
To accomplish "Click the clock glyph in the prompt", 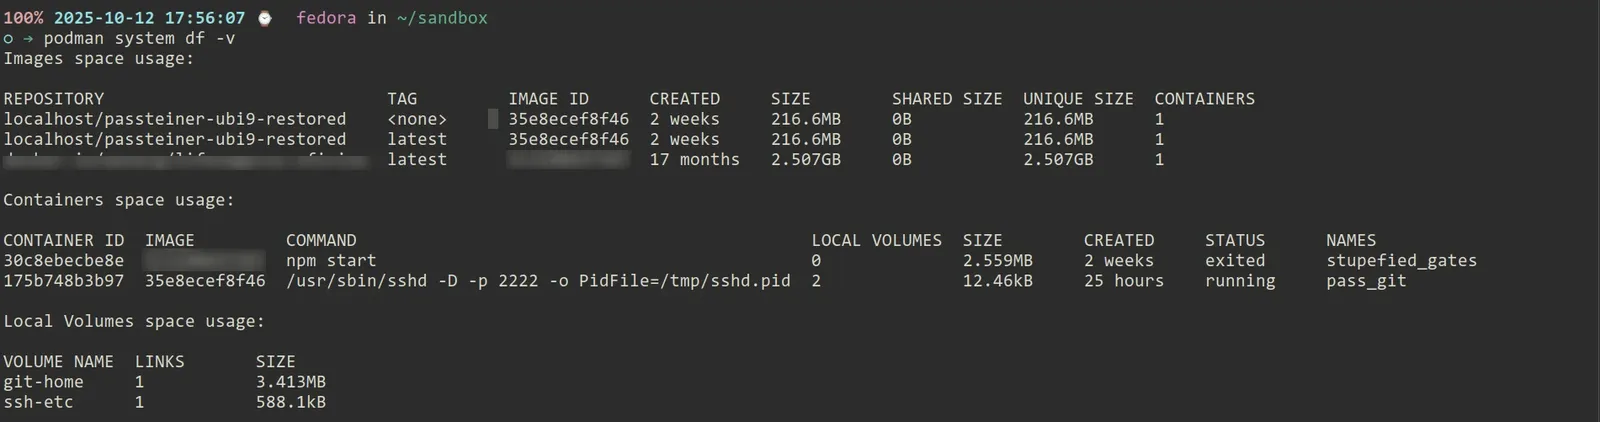I will point(264,18).
